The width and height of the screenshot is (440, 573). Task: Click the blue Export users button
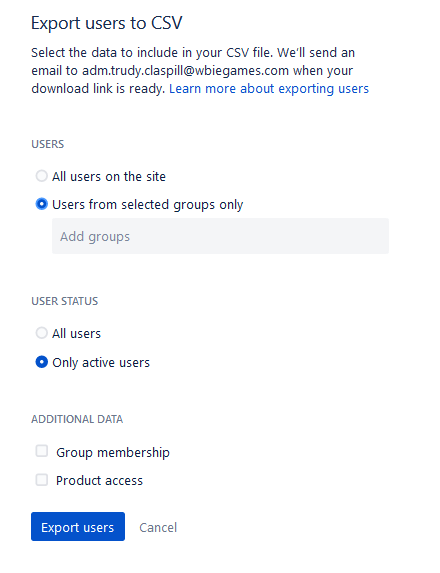pos(78,527)
